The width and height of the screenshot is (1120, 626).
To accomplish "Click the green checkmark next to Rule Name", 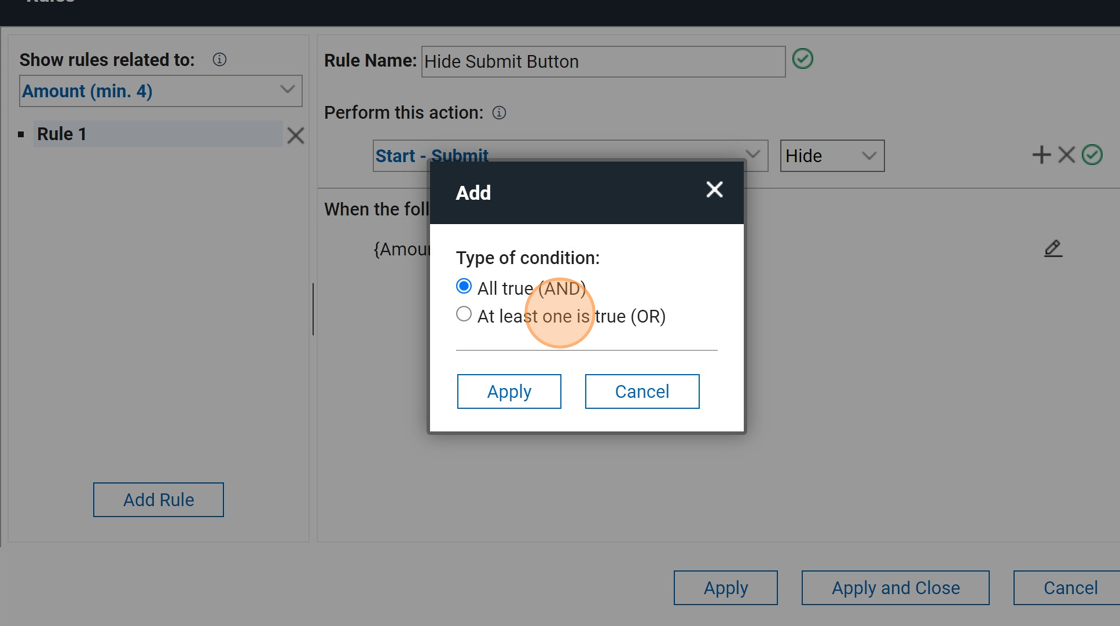I will click(x=803, y=60).
